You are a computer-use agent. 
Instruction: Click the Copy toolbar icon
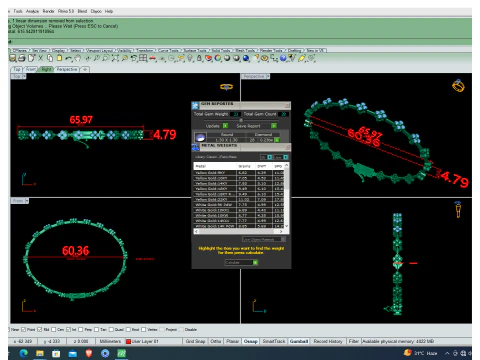click(50, 58)
